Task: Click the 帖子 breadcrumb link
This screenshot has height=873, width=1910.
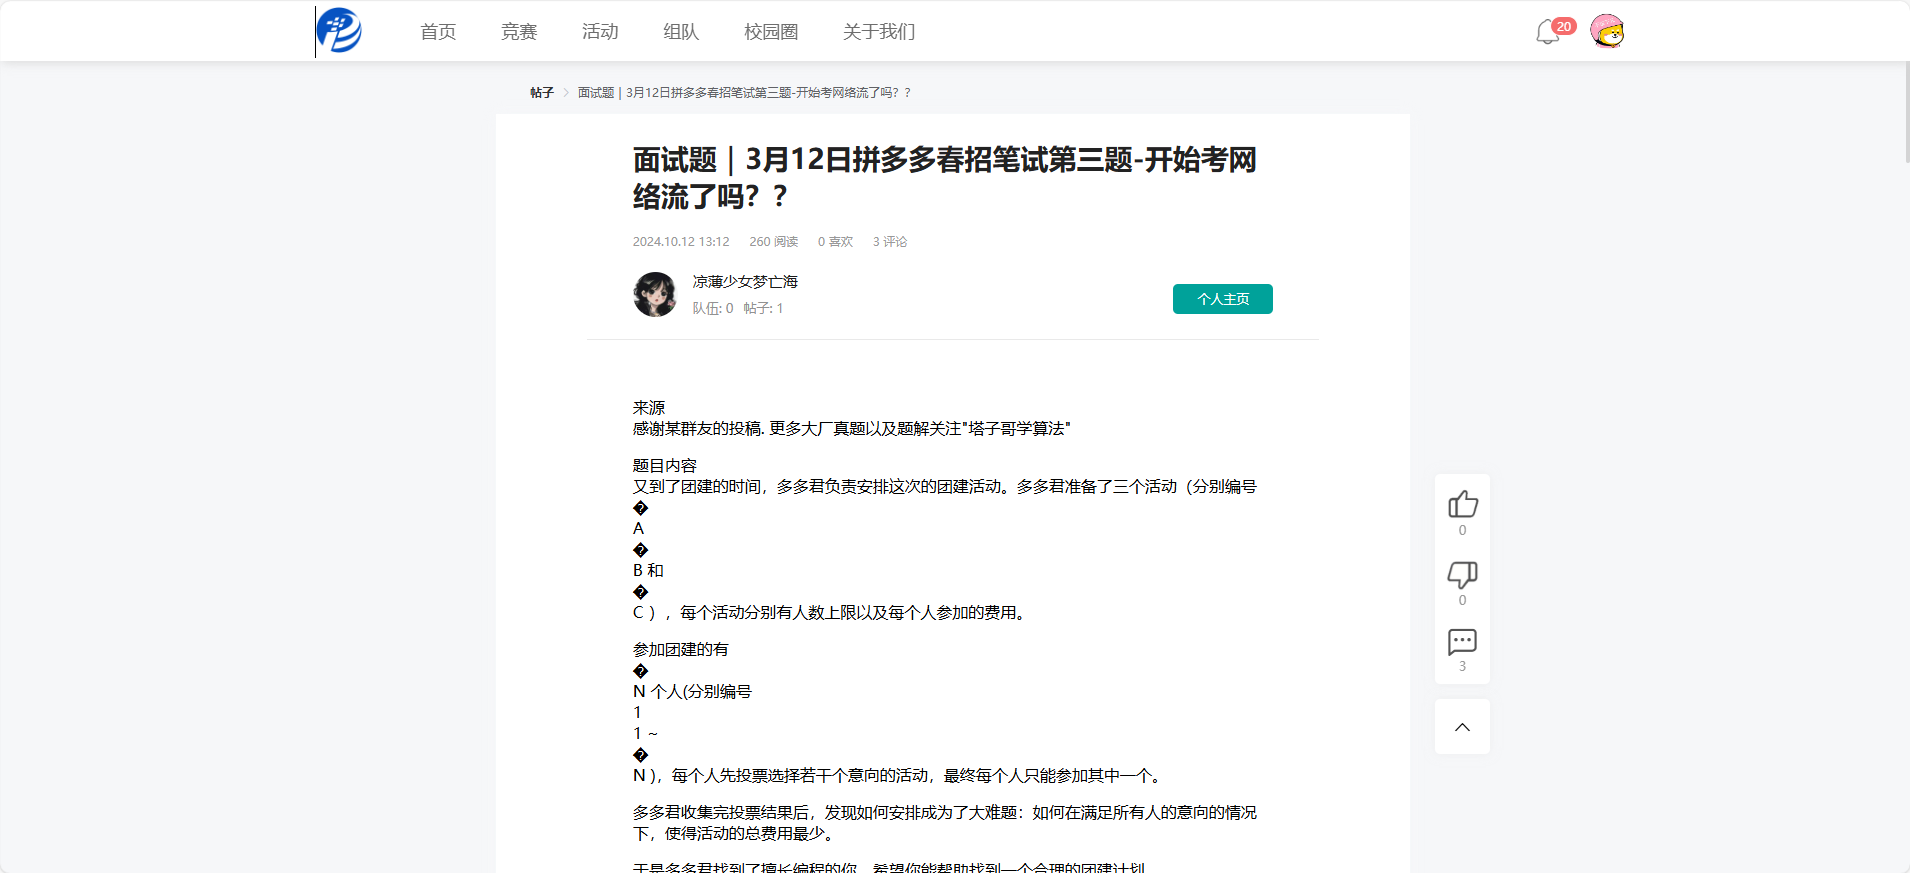Action: [x=542, y=93]
